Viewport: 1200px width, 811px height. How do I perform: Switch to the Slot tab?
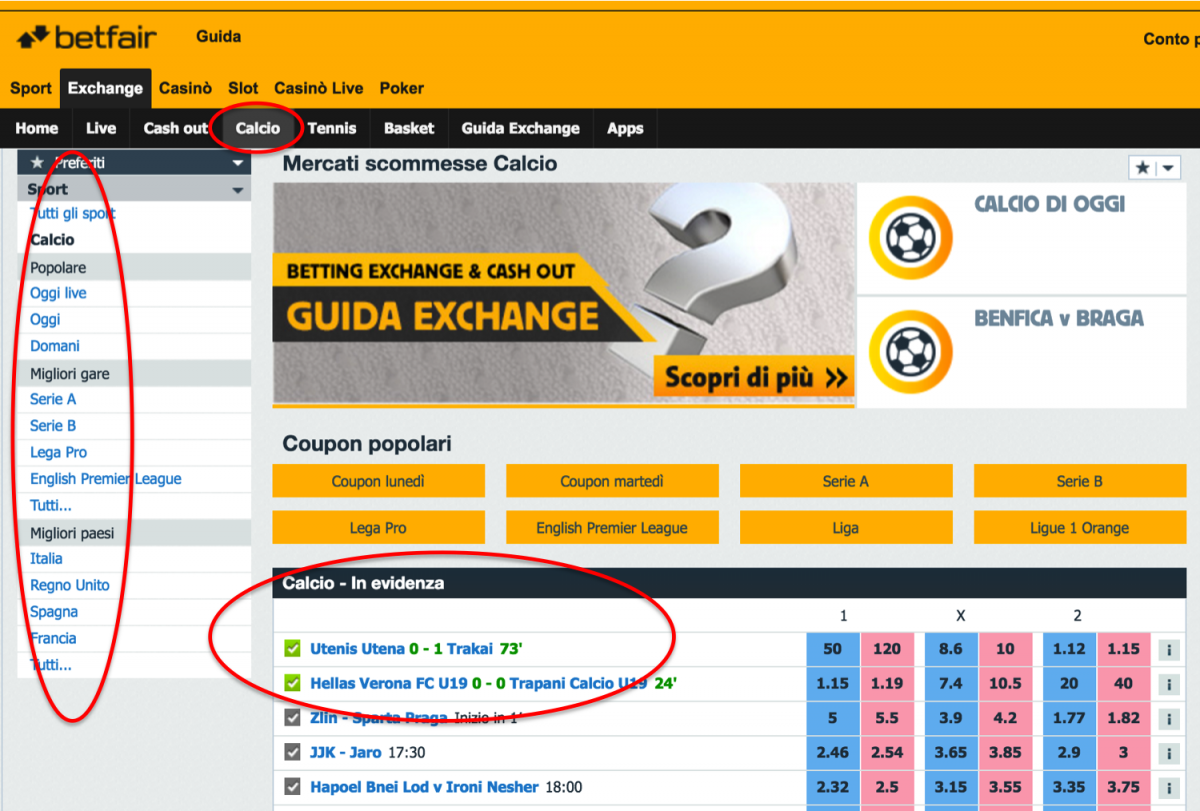(x=243, y=88)
